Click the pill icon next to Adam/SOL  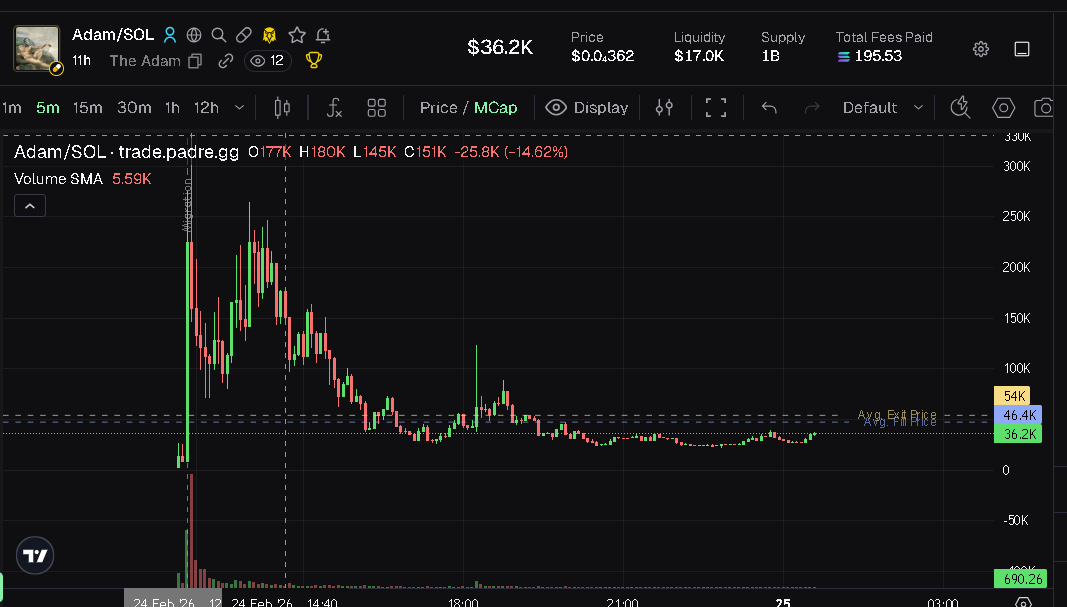pos(244,35)
